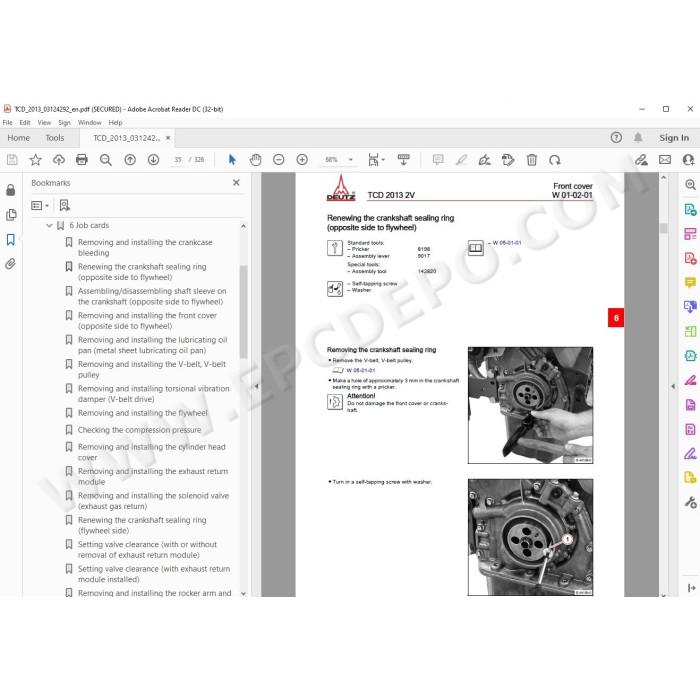Open Removing and installing torsional vibration damper
This screenshot has height=700, width=700.
(154, 394)
